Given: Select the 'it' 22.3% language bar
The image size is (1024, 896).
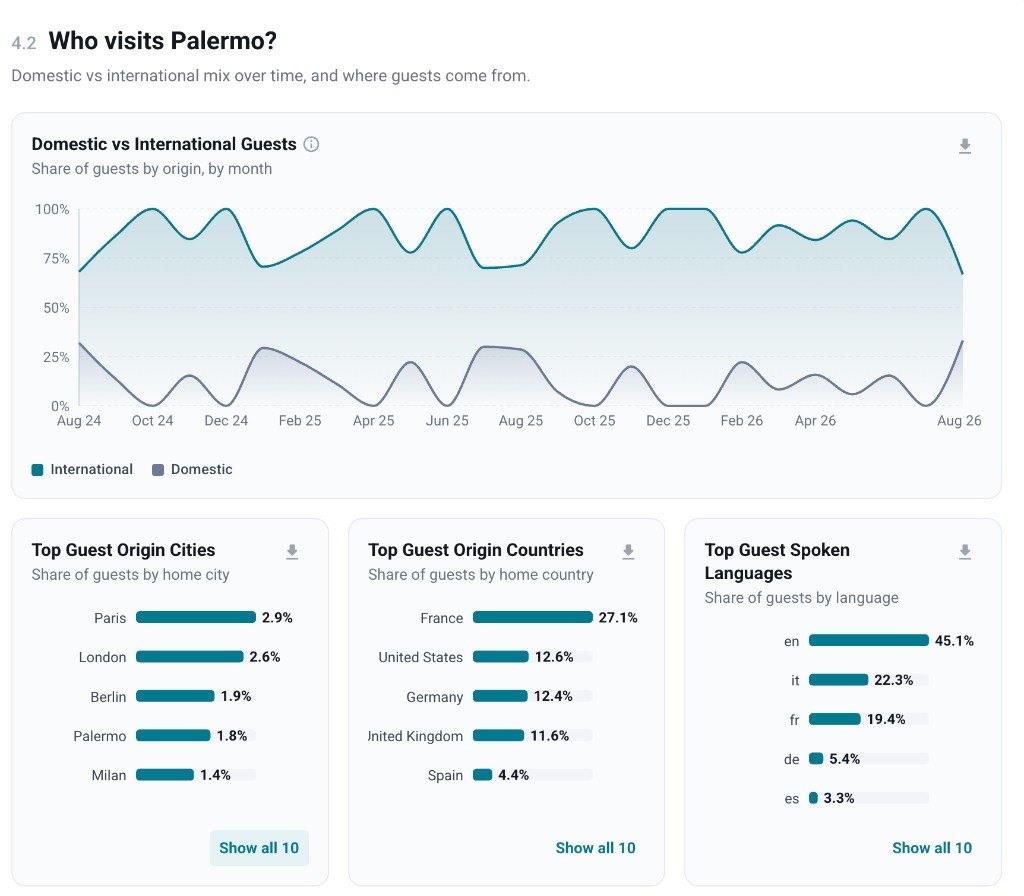Looking at the screenshot, I should click(x=839, y=680).
